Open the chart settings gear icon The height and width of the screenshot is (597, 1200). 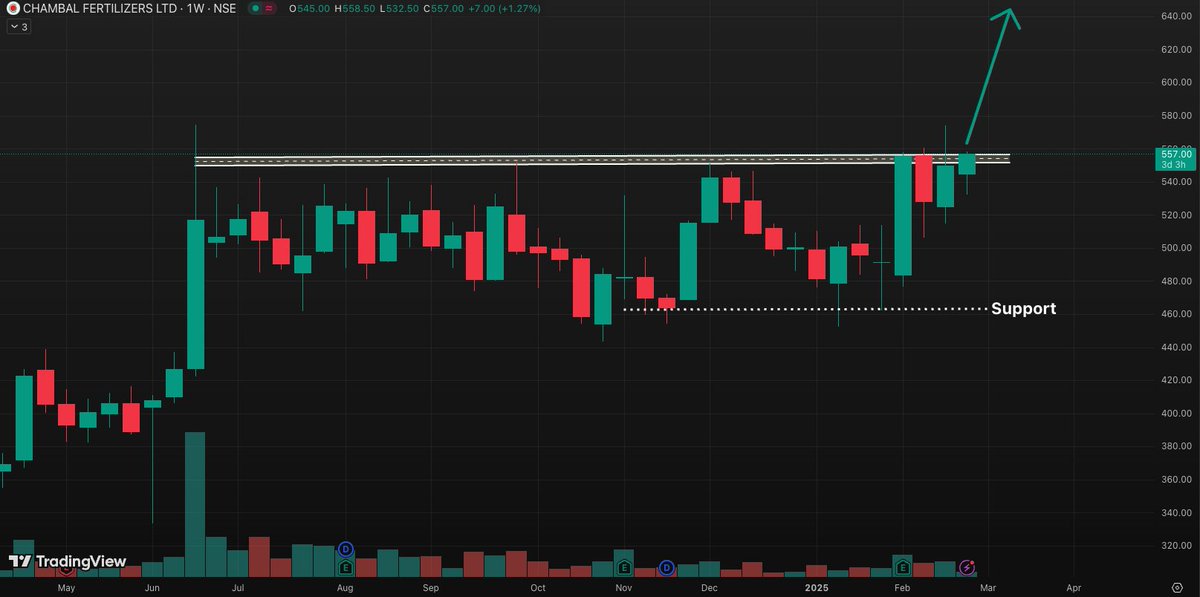coord(1177,587)
